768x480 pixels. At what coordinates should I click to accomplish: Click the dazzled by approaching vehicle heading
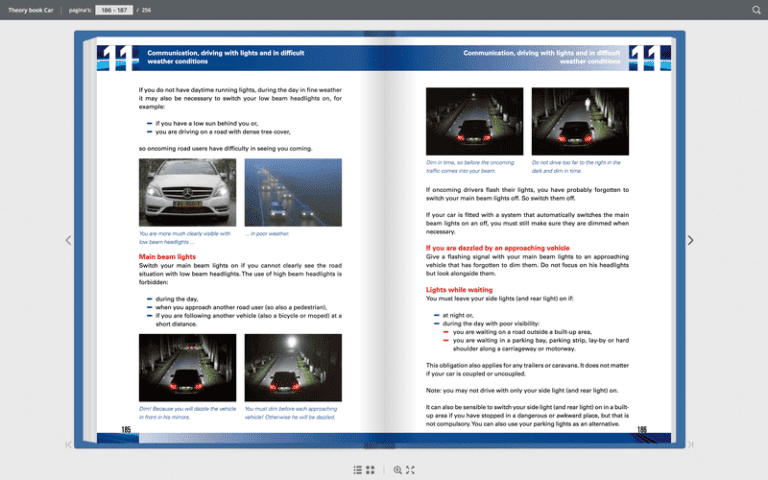pyautogui.click(x=497, y=247)
